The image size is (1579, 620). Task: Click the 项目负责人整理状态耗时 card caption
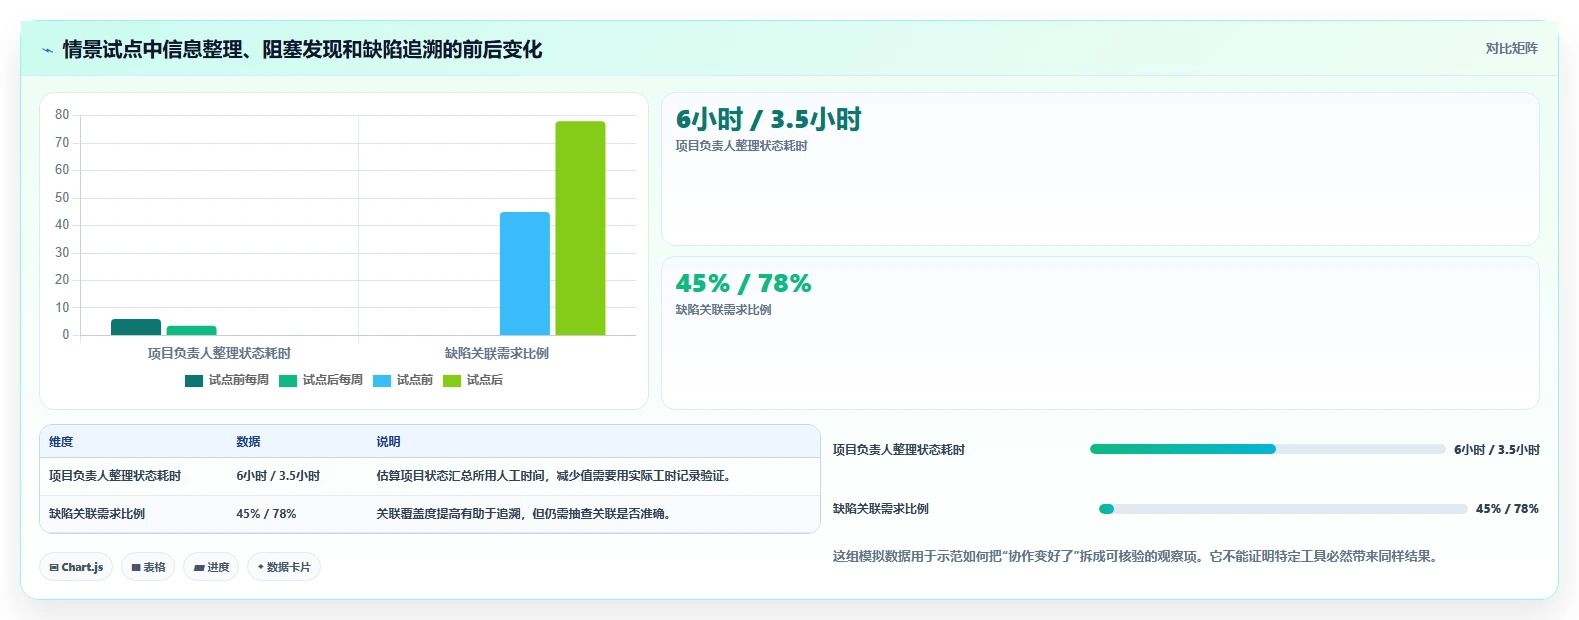point(741,146)
